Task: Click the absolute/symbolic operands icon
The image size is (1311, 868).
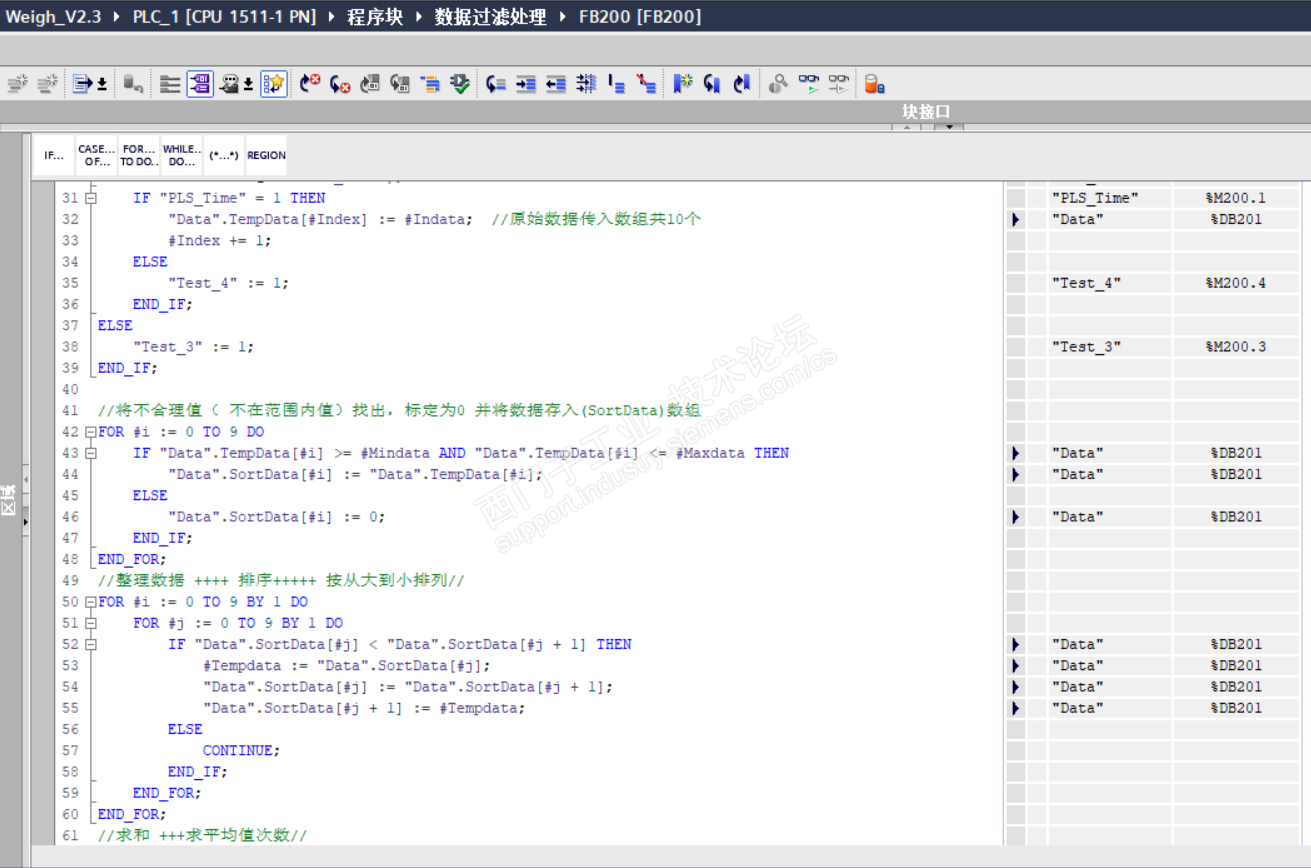Action: (x=230, y=84)
